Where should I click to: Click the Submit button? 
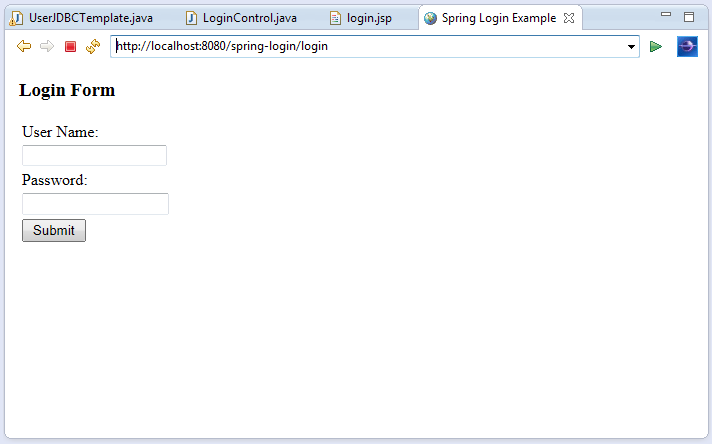pyautogui.click(x=54, y=230)
